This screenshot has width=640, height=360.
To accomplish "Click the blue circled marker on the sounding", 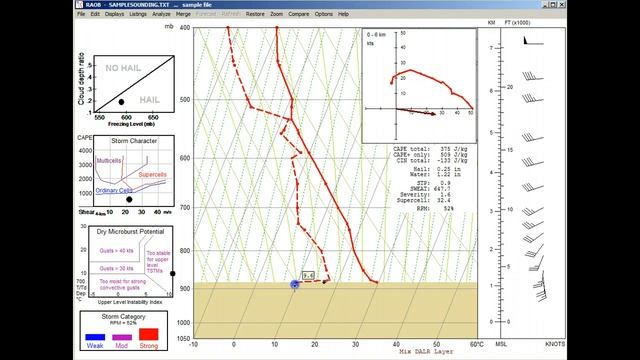I will (x=295, y=284).
